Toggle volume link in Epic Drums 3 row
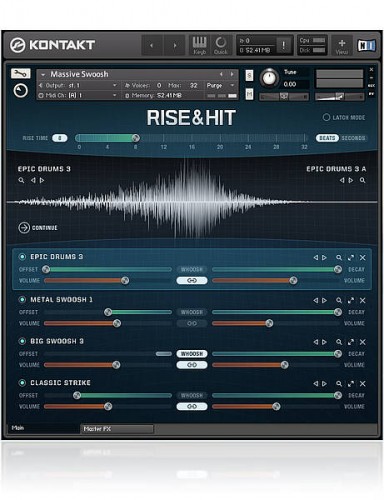Screen dimensions: 384x500 point(192,281)
